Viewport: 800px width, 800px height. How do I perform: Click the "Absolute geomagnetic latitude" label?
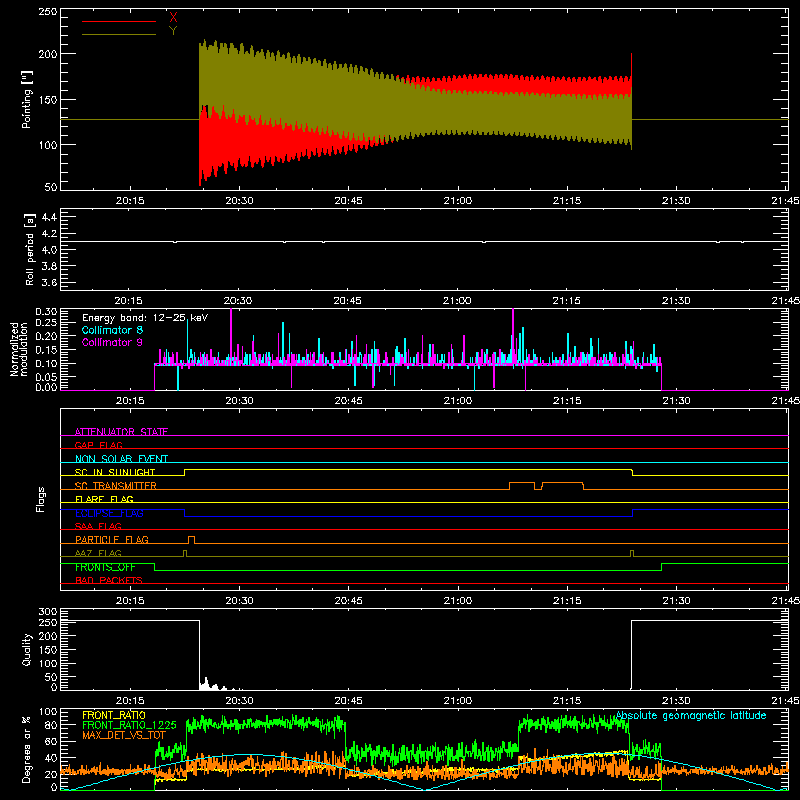[691, 715]
